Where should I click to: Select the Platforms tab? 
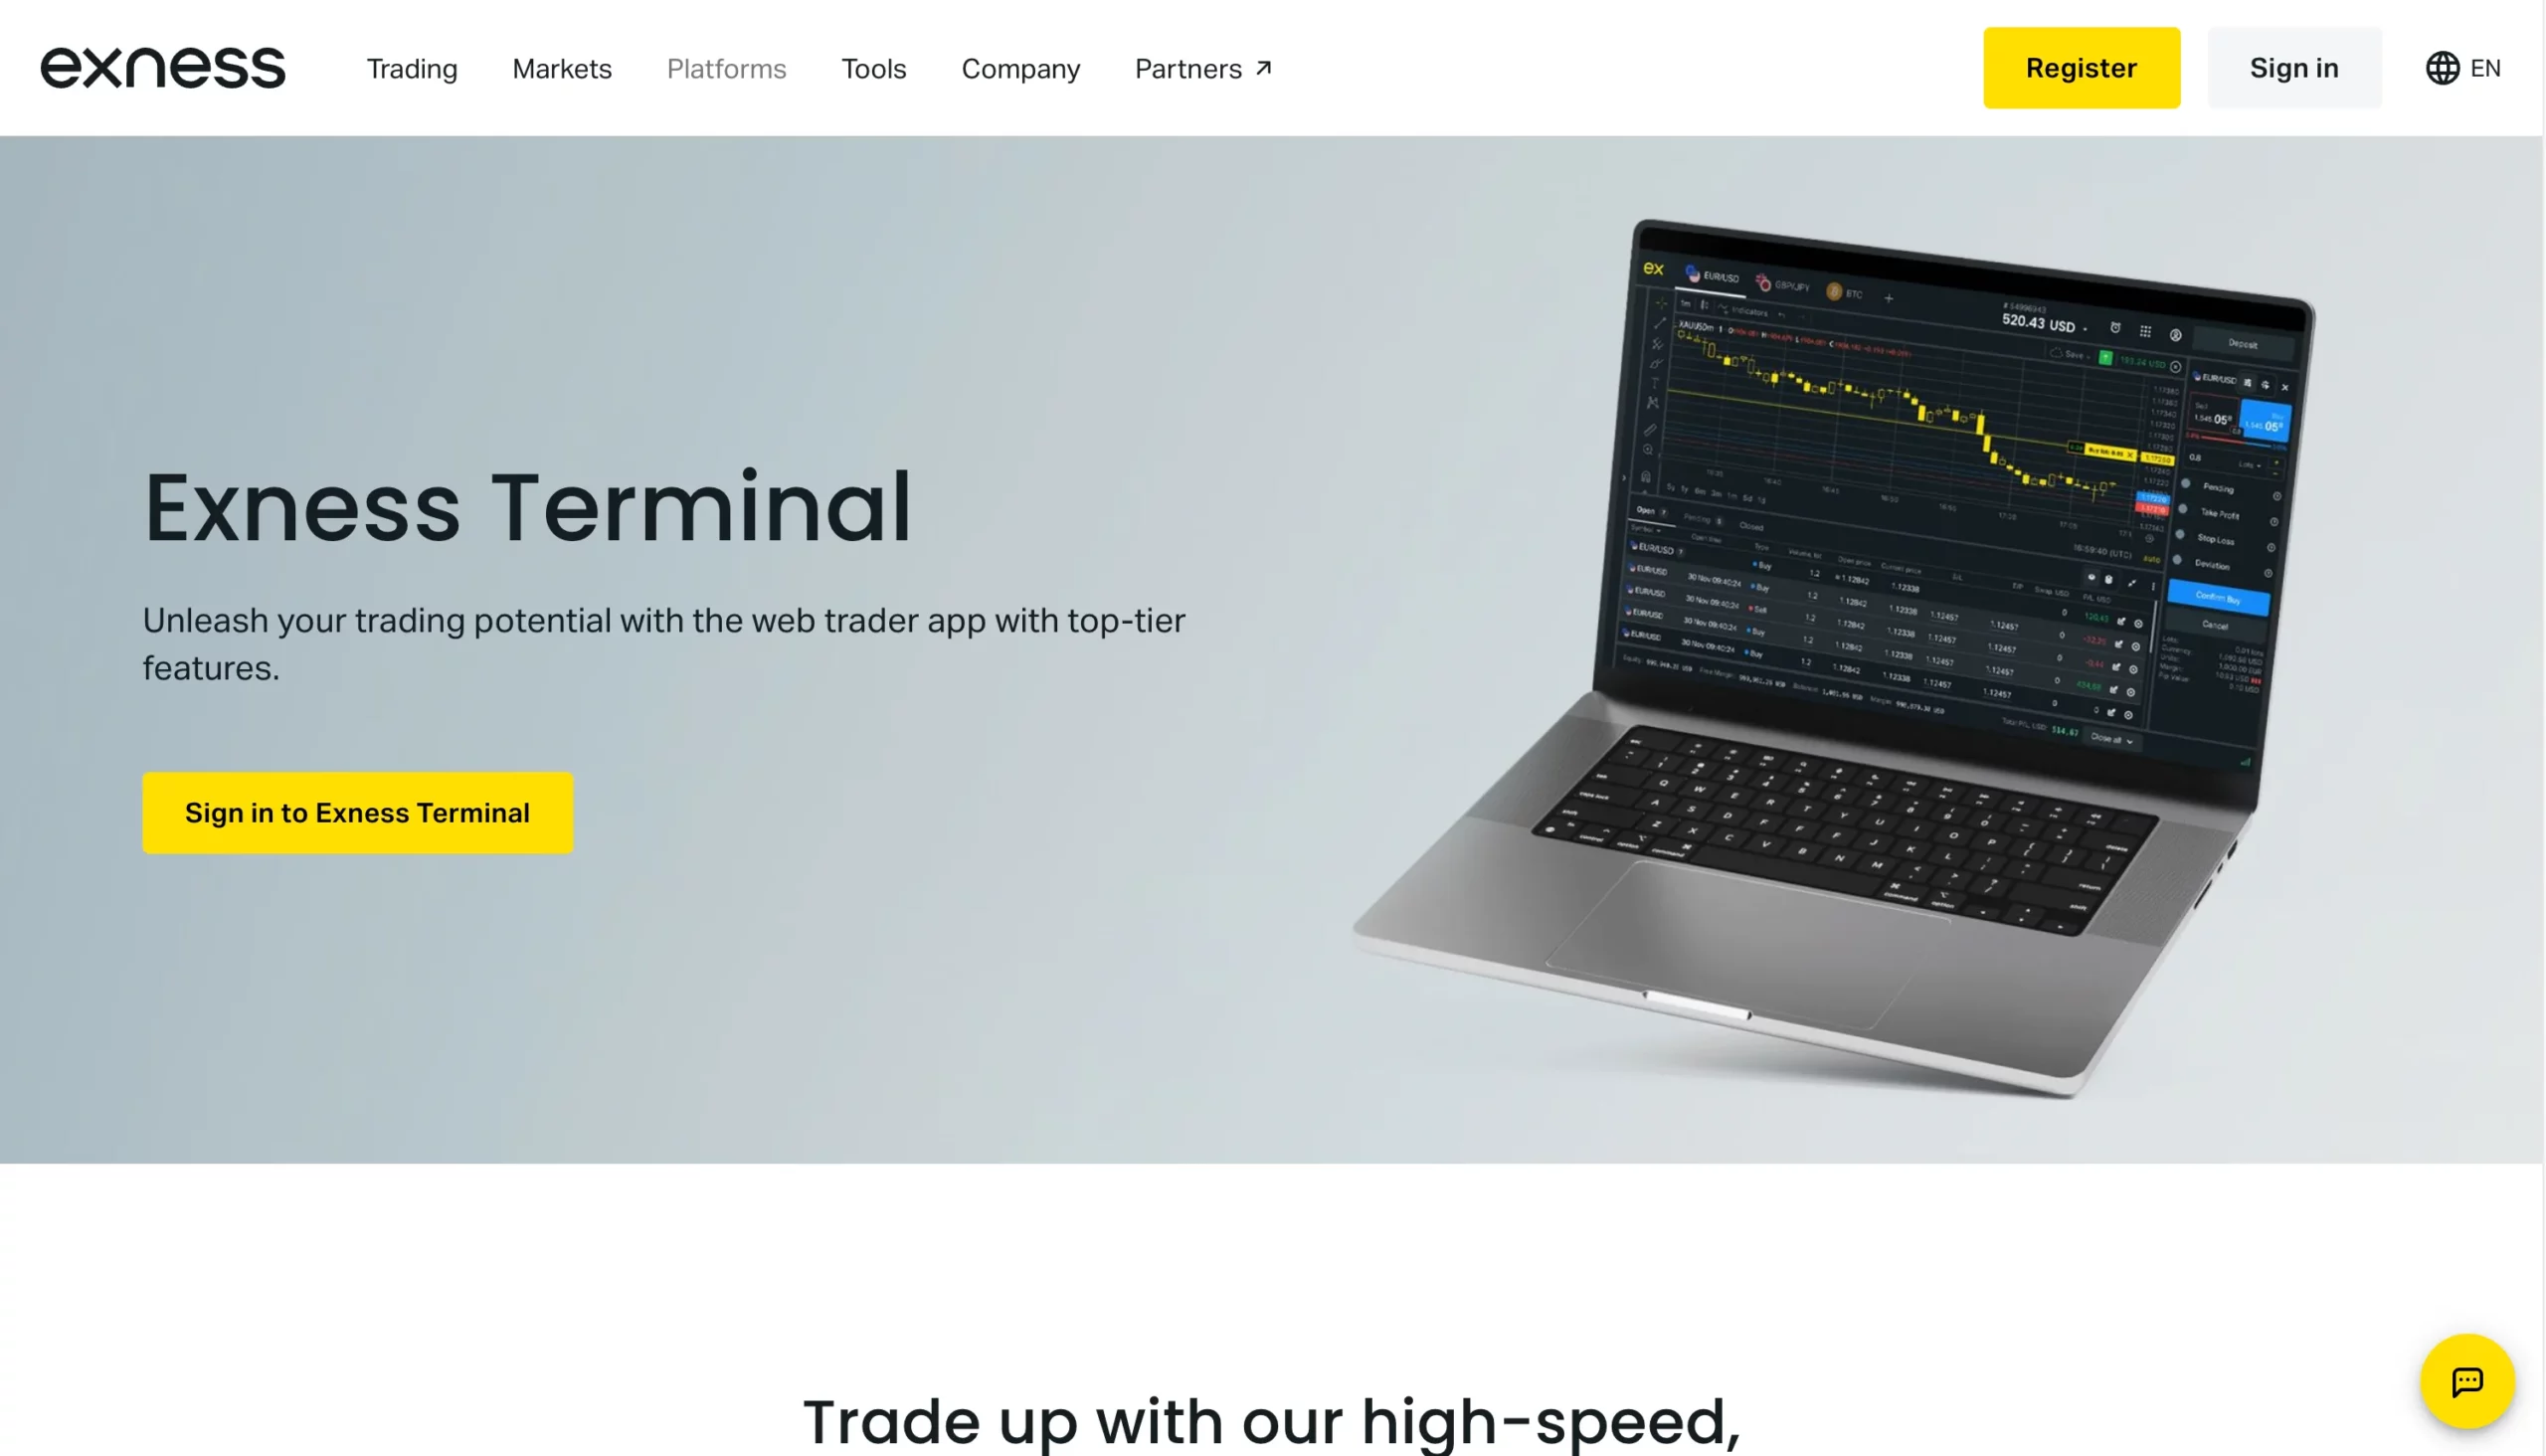(726, 69)
